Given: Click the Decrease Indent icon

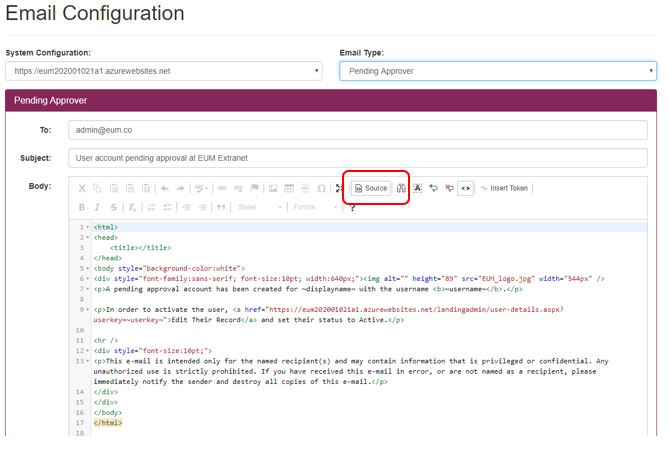Looking at the screenshot, I should pyautogui.click(x=186, y=207).
